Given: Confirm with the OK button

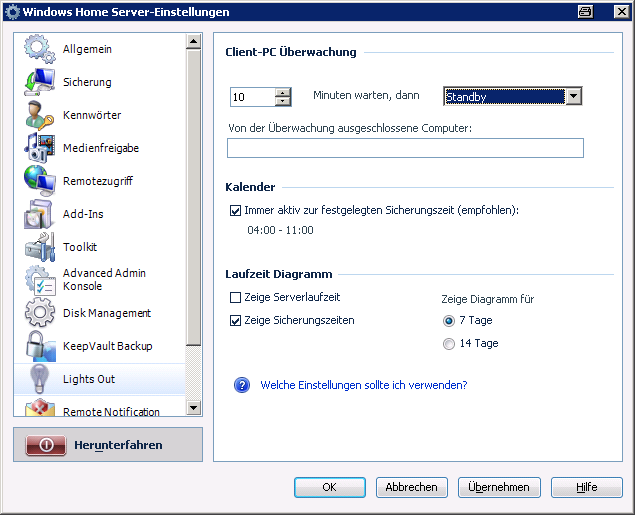Looking at the screenshot, I should [330, 487].
